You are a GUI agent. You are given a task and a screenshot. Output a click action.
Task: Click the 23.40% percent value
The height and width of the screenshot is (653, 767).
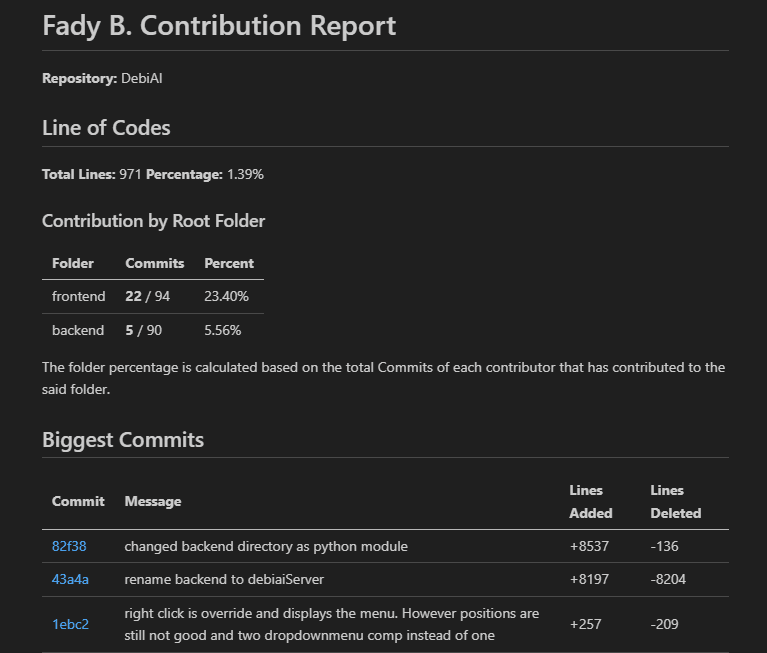click(226, 296)
